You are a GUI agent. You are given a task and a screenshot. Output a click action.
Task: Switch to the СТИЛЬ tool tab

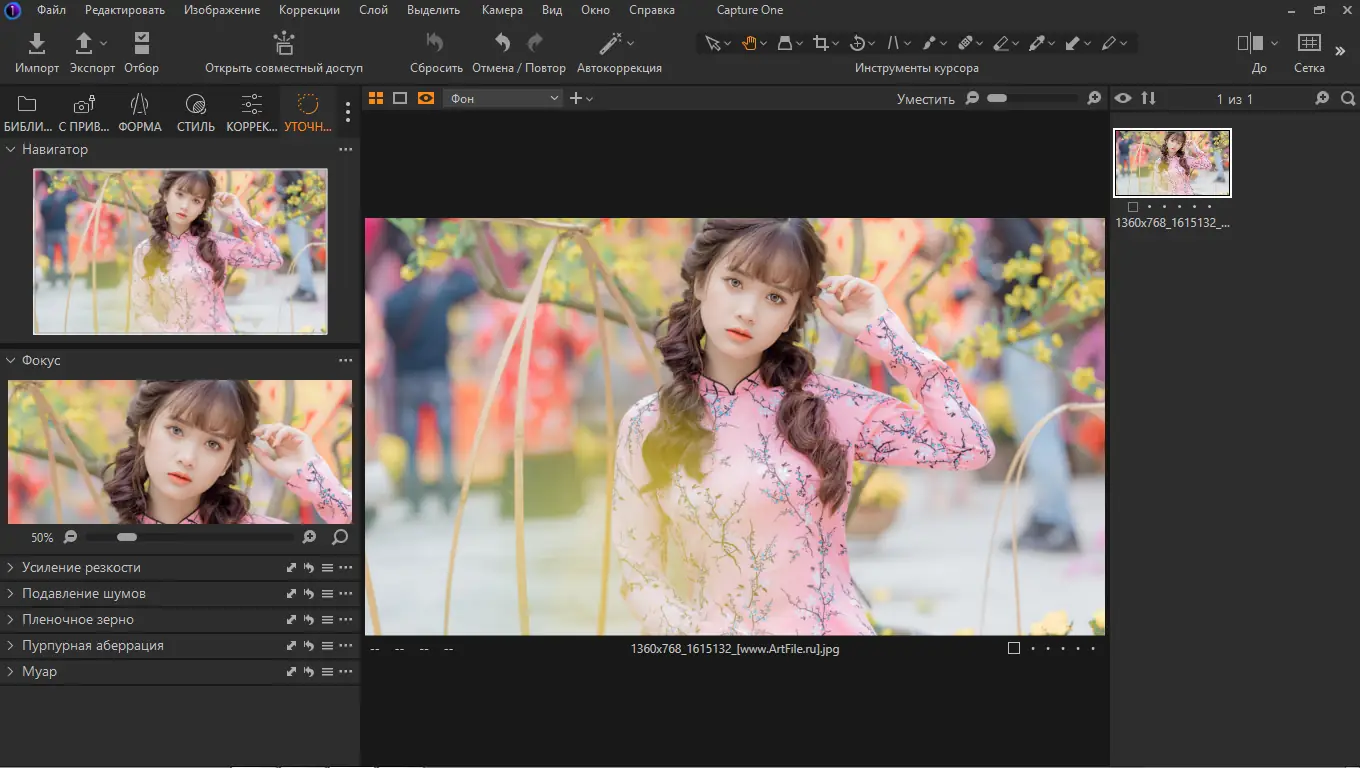tap(196, 112)
